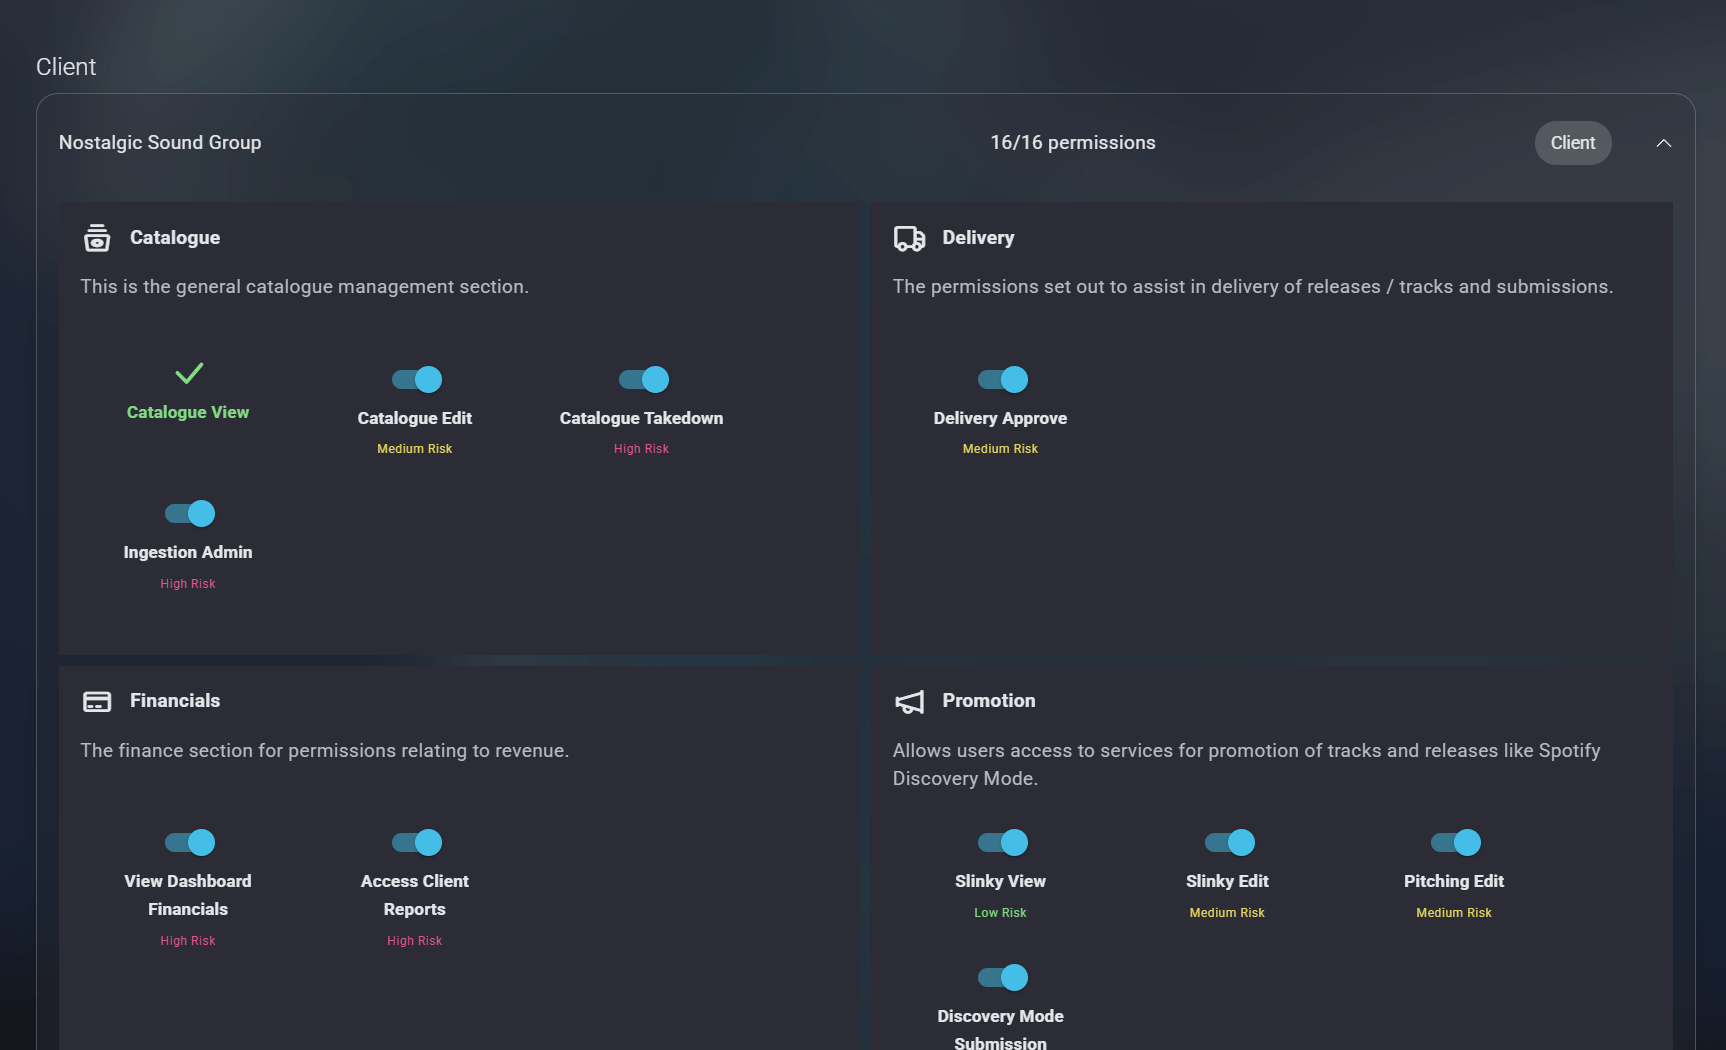Viewport: 1726px width, 1050px height.
Task: Disable the Slinky View toggle
Action: tap(1002, 842)
